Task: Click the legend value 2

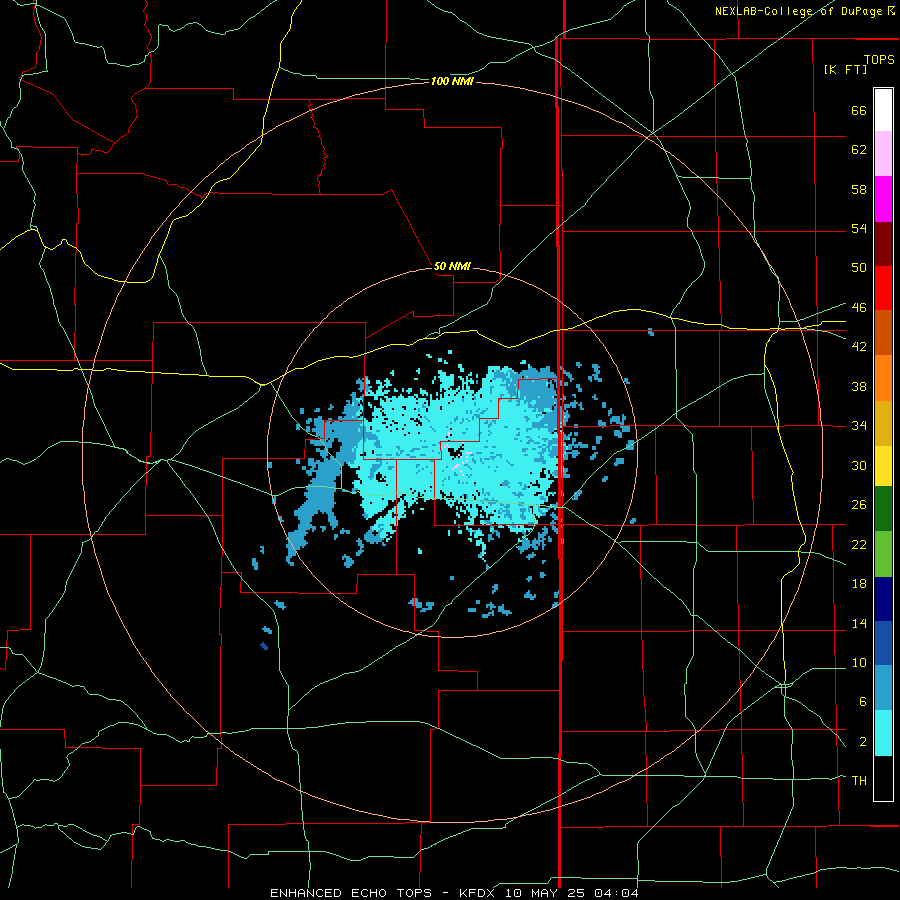Action: pos(862,742)
